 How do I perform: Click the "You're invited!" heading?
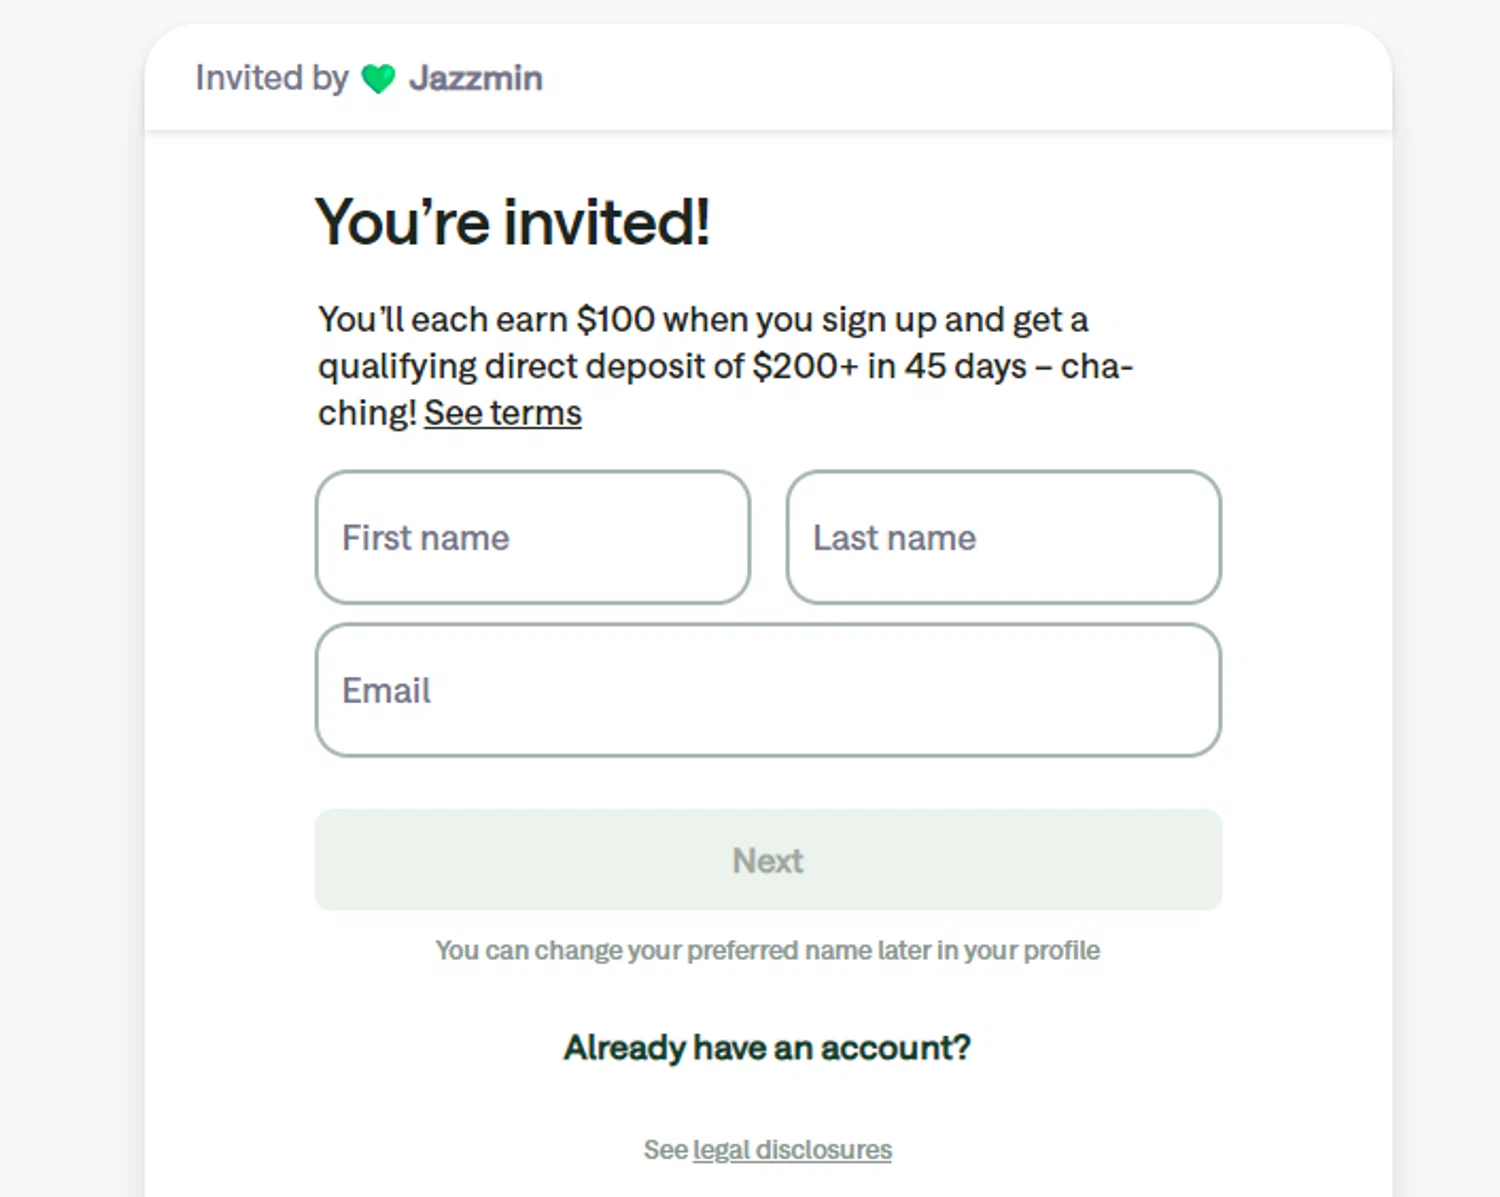click(x=512, y=222)
